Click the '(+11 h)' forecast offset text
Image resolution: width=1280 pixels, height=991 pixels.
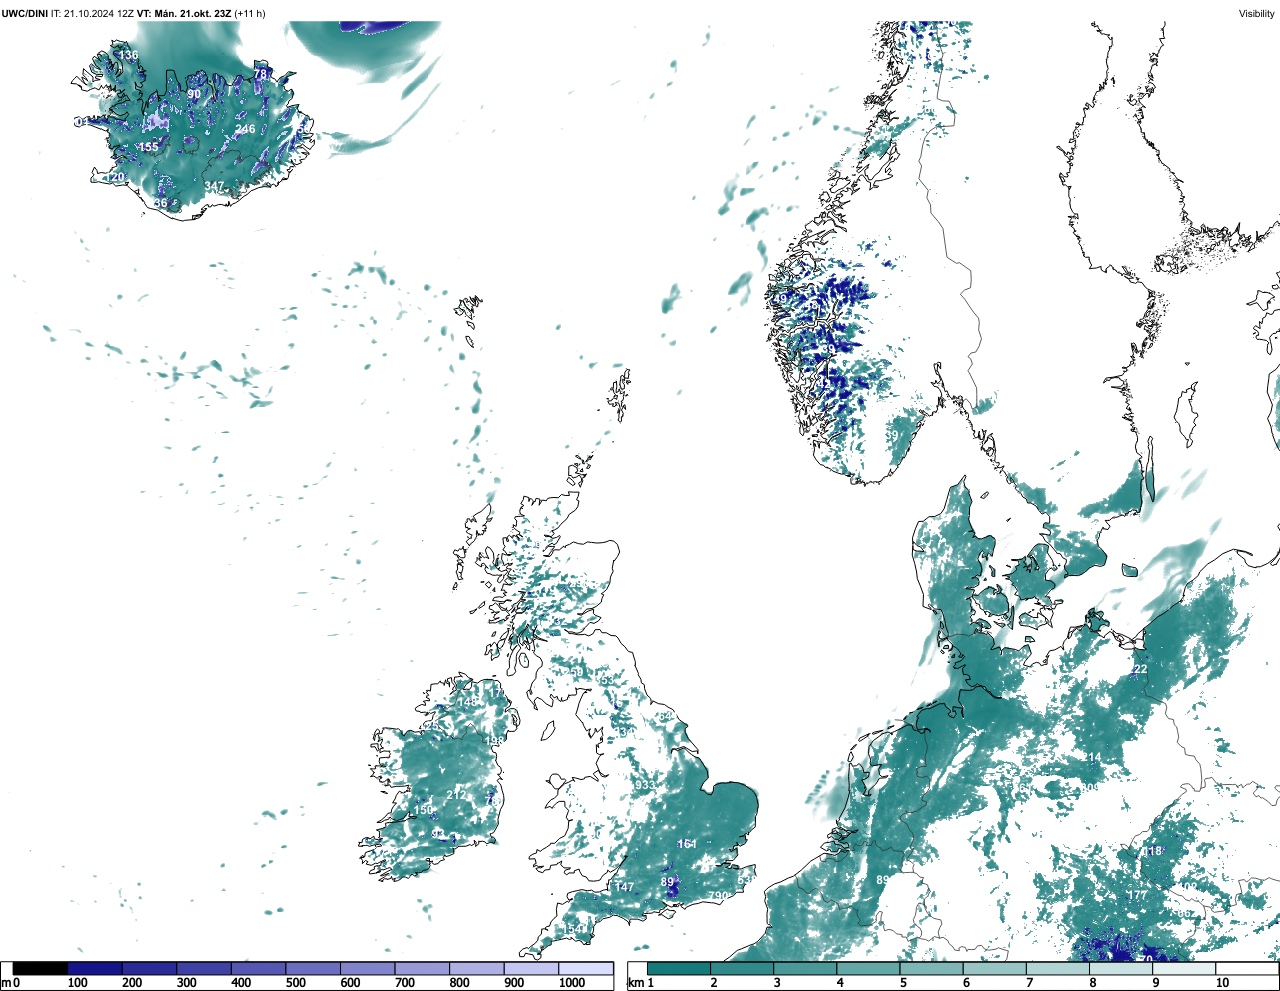[249, 14]
